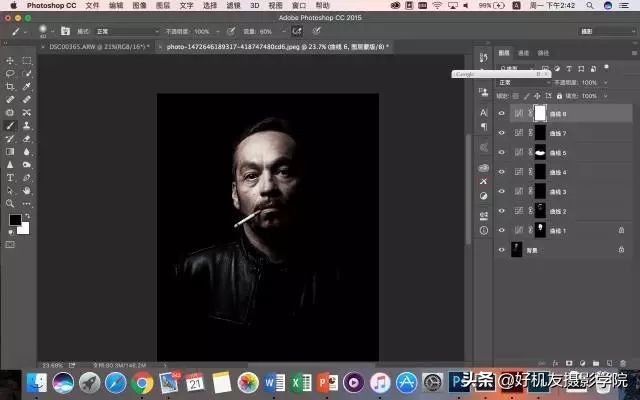This screenshot has width=640, height=400.
Task: Click the foreground color swatch
Action: 15,220
